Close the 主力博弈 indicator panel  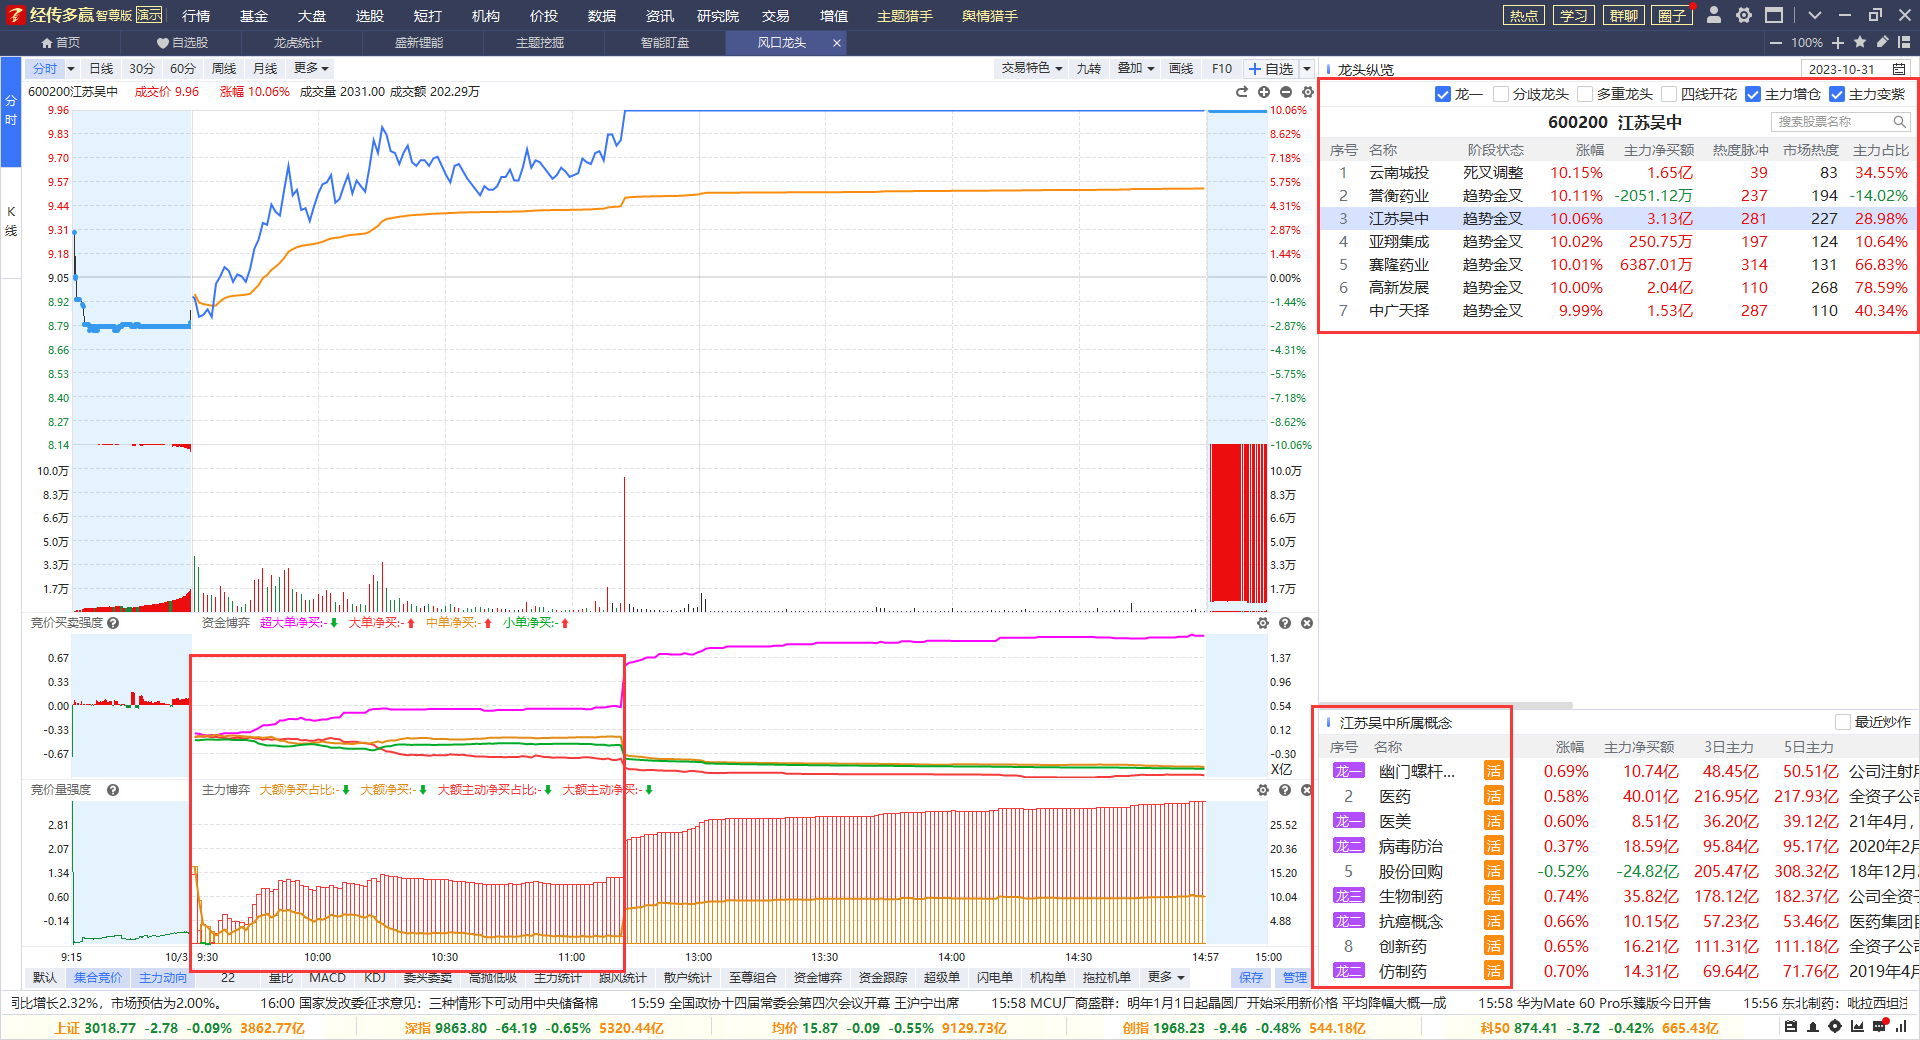pyautogui.click(x=1307, y=790)
